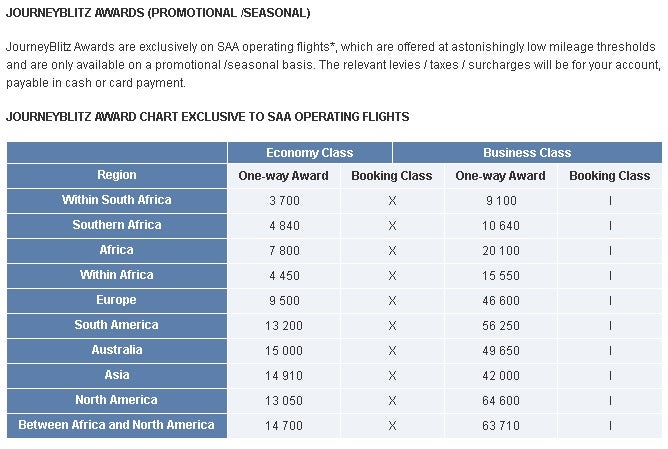Select the Region header cell
The image size is (668, 449).
click(117, 175)
